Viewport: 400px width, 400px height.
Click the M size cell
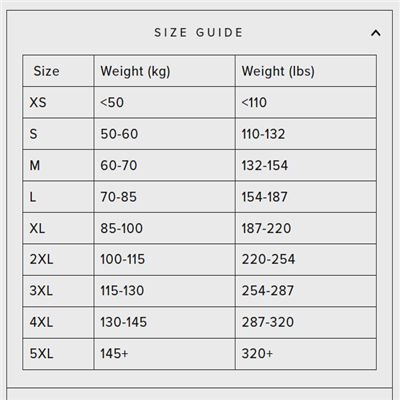(58, 165)
